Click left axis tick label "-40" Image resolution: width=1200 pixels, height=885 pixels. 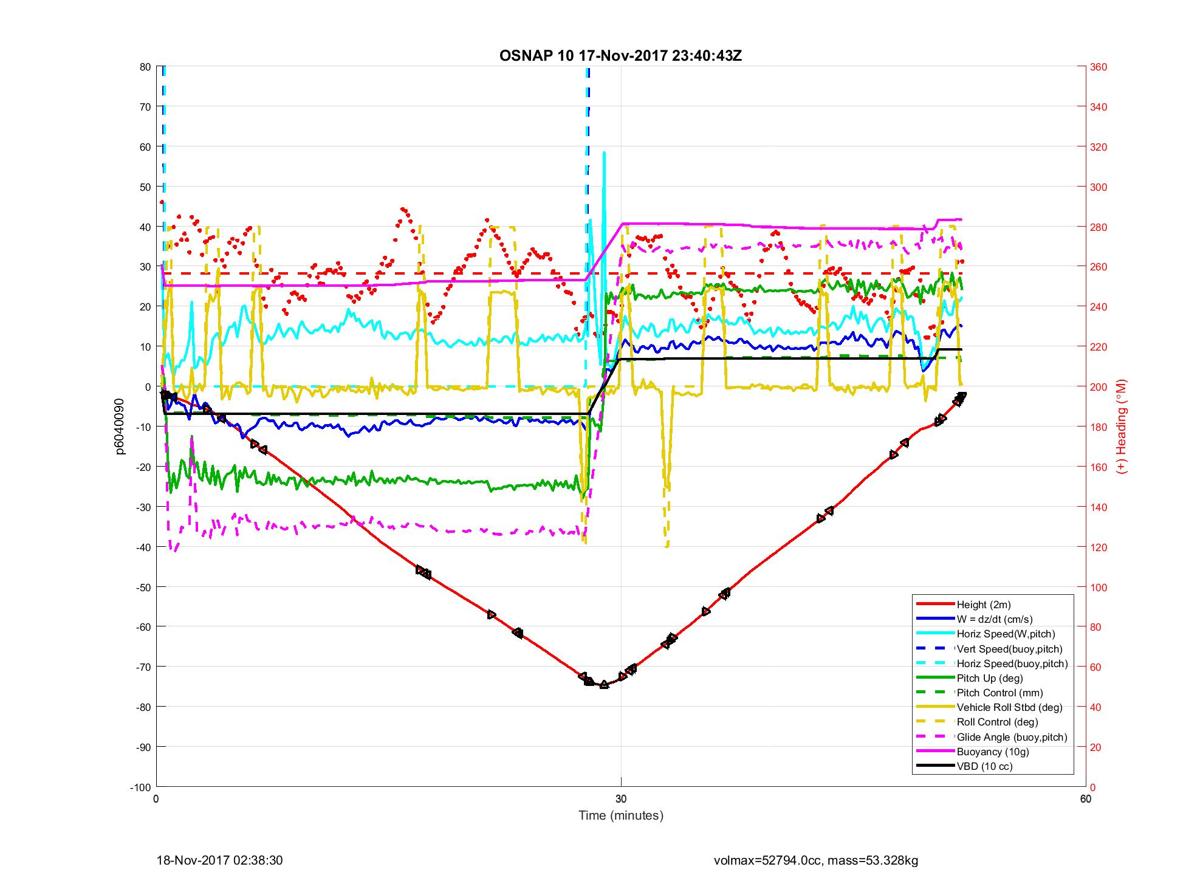tap(142, 547)
